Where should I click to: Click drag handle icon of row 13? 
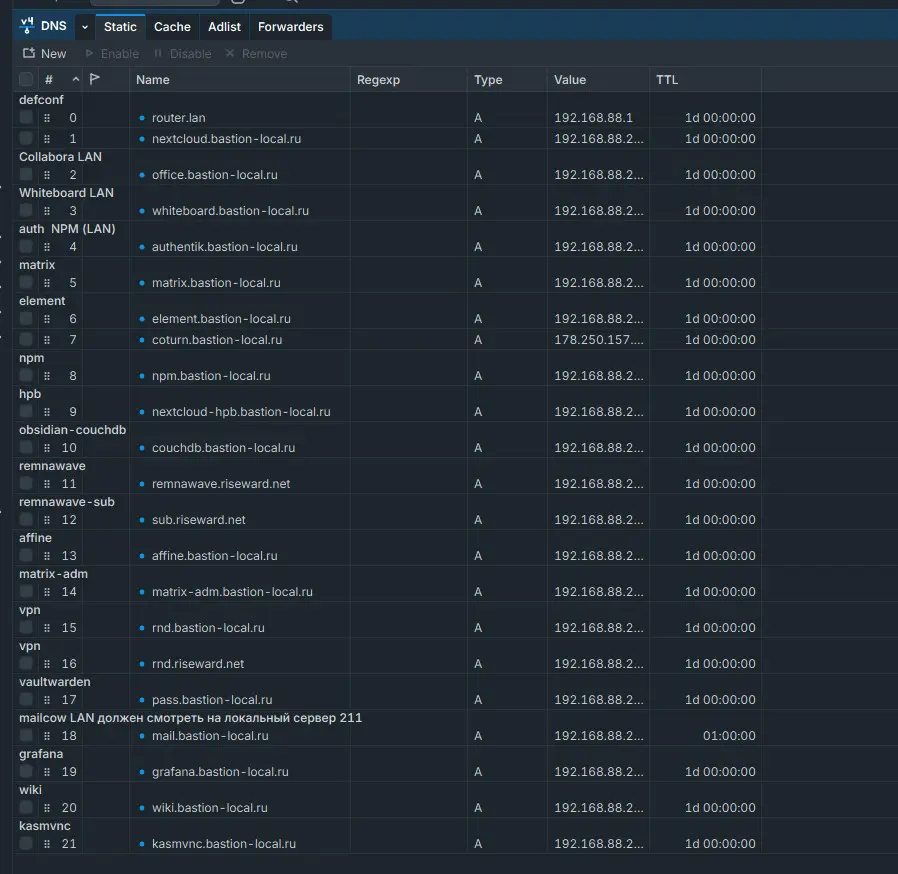pyautogui.click(x=47, y=556)
